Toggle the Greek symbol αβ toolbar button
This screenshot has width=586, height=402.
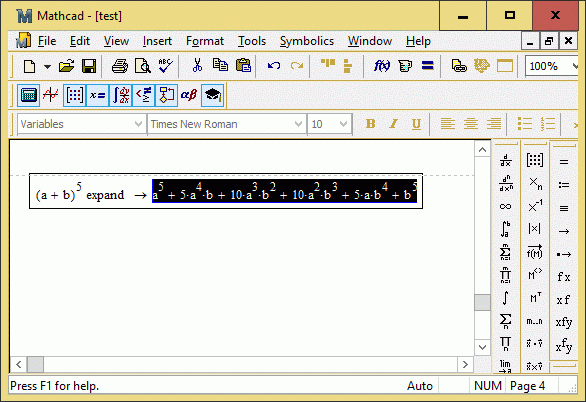[x=189, y=95]
